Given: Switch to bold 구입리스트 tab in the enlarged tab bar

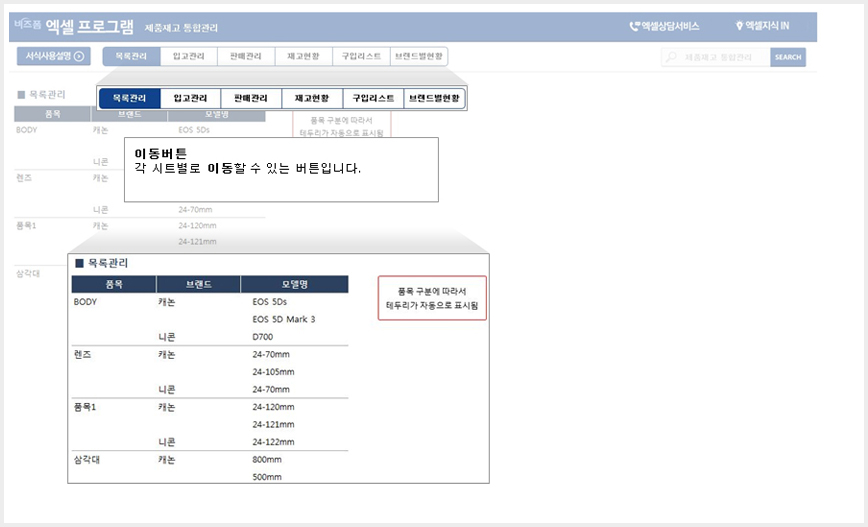Looking at the screenshot, I should click(374, 98).
